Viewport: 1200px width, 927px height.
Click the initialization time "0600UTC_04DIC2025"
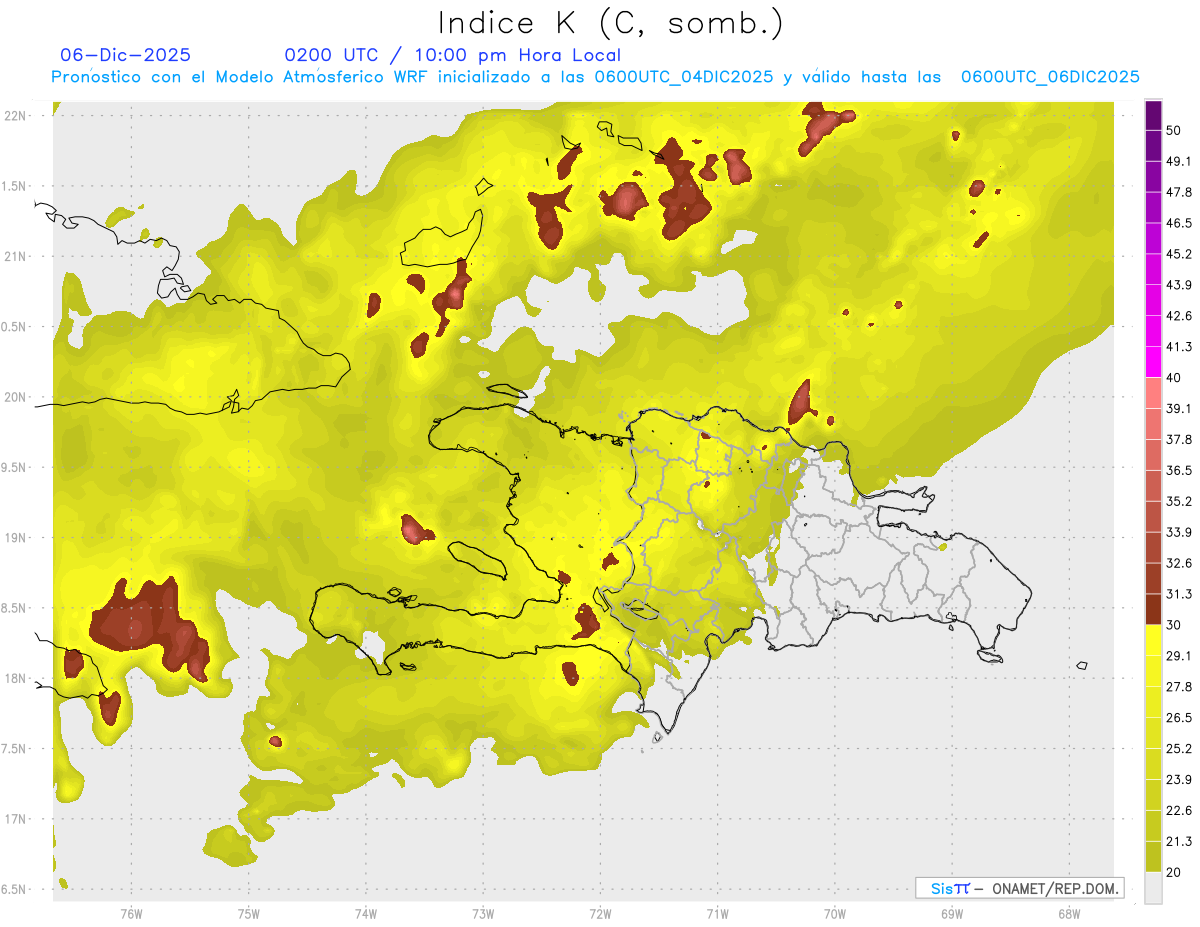684,77
